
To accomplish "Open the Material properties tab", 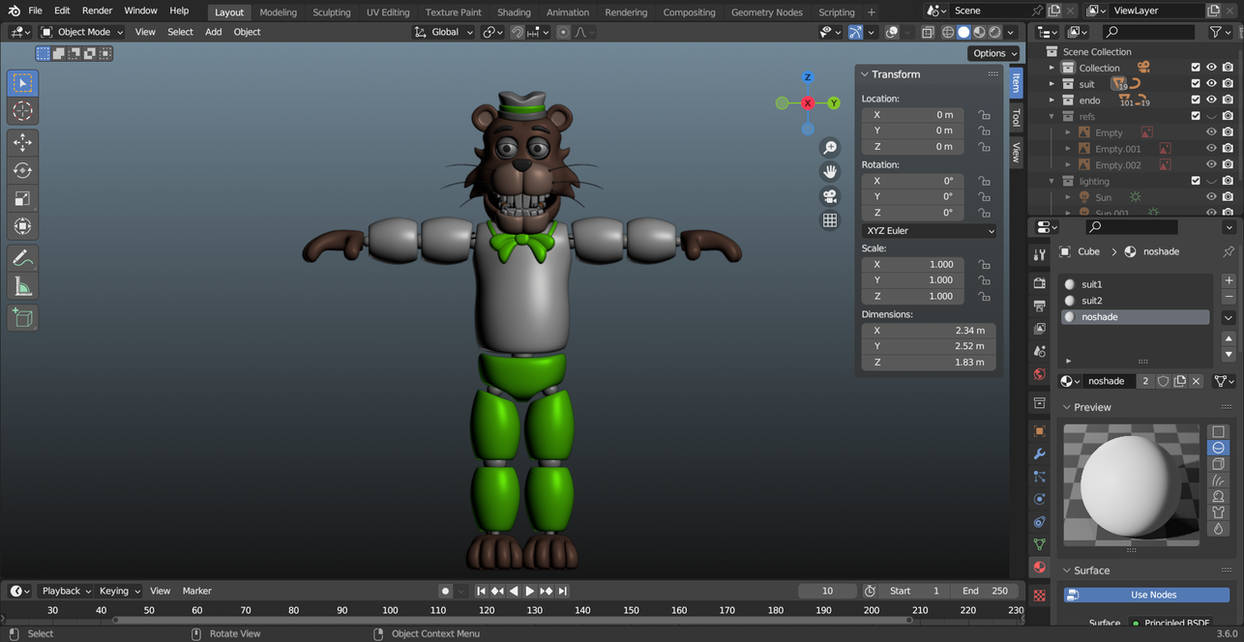I will click(1040, 567).
